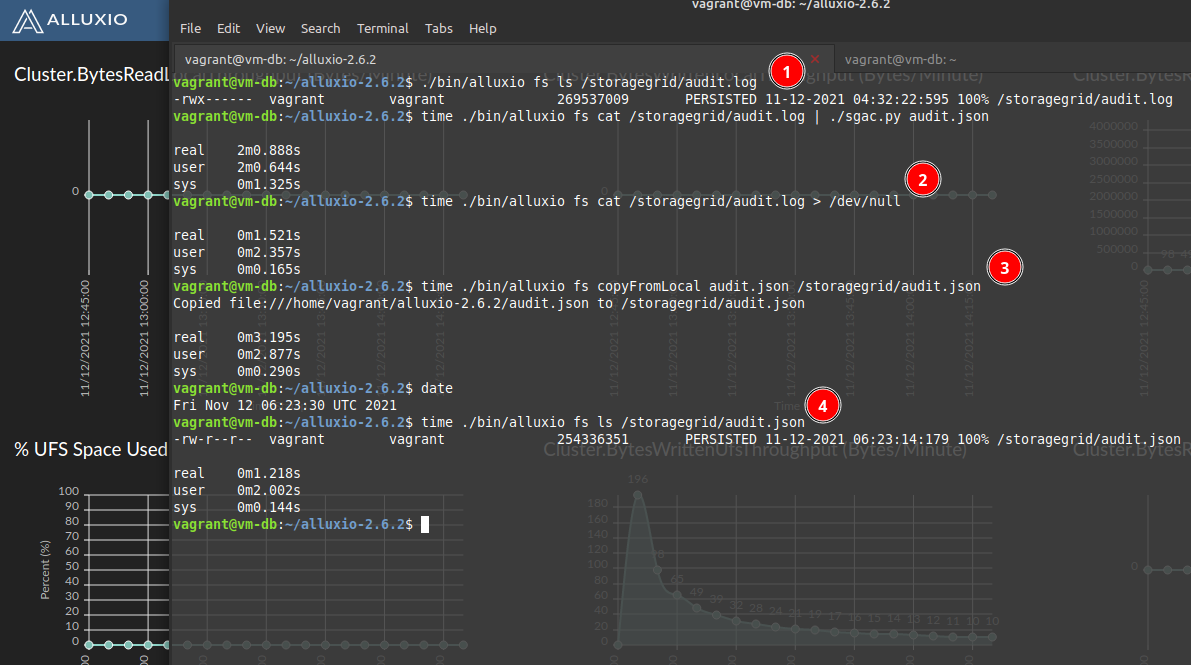1191x665 pixels.
Task: Click the 100 label on the Percent axis
Action: (x=68, y=491)
